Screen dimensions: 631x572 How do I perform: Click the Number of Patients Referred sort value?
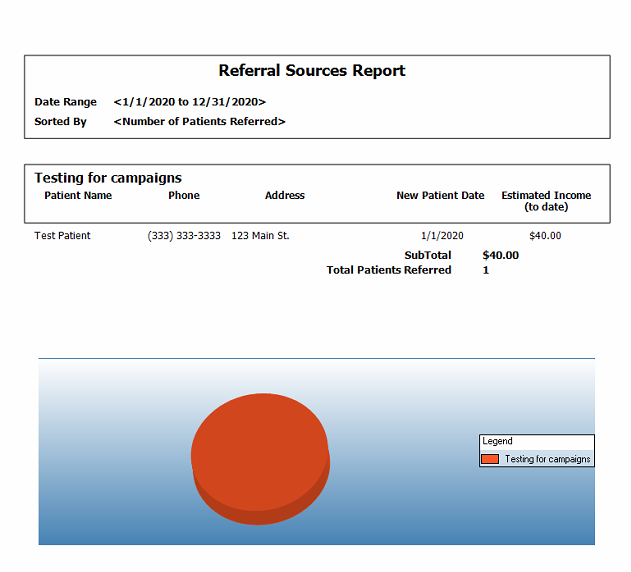200,122
